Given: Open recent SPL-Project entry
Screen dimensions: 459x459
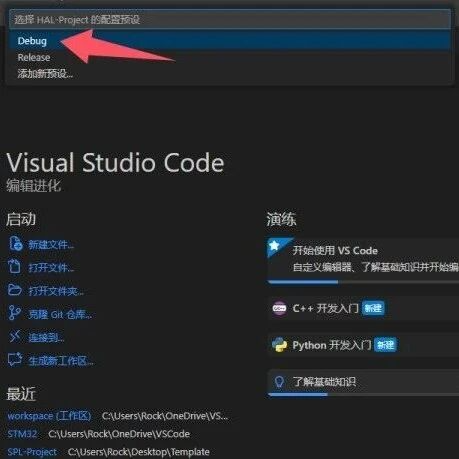Looking at the screenshot, I should (32, 452).
